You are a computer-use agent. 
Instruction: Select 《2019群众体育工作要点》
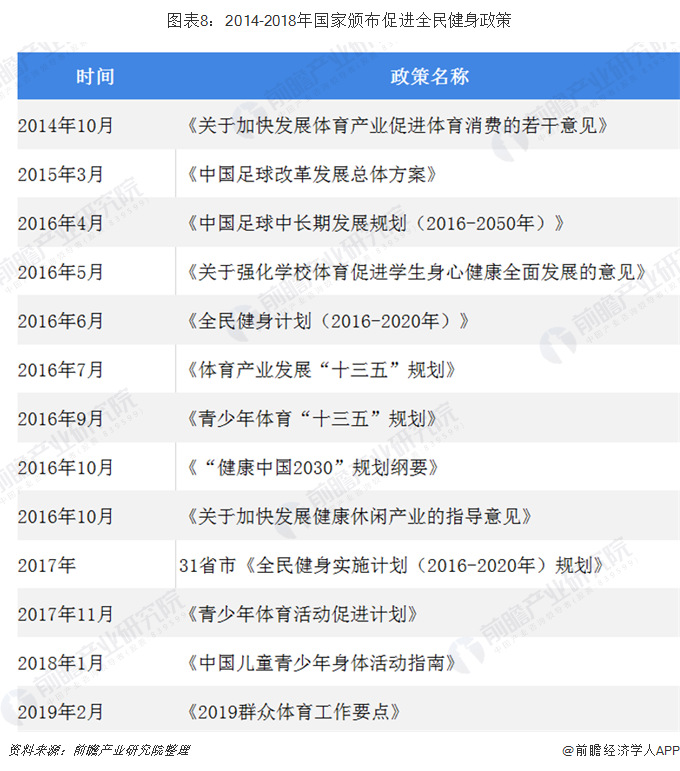(294, 712)
